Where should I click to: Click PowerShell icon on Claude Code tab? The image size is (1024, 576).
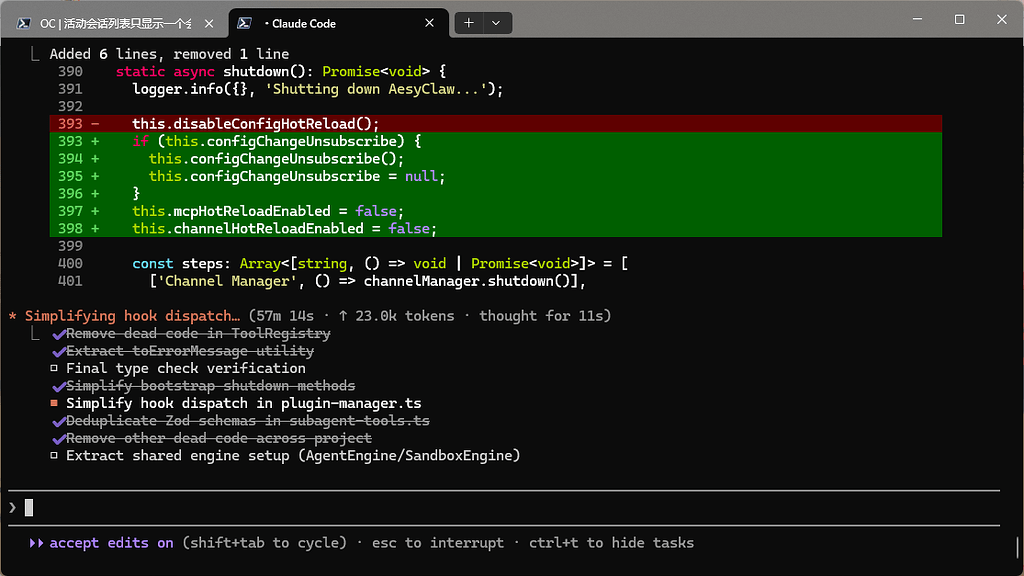point(244,24)
